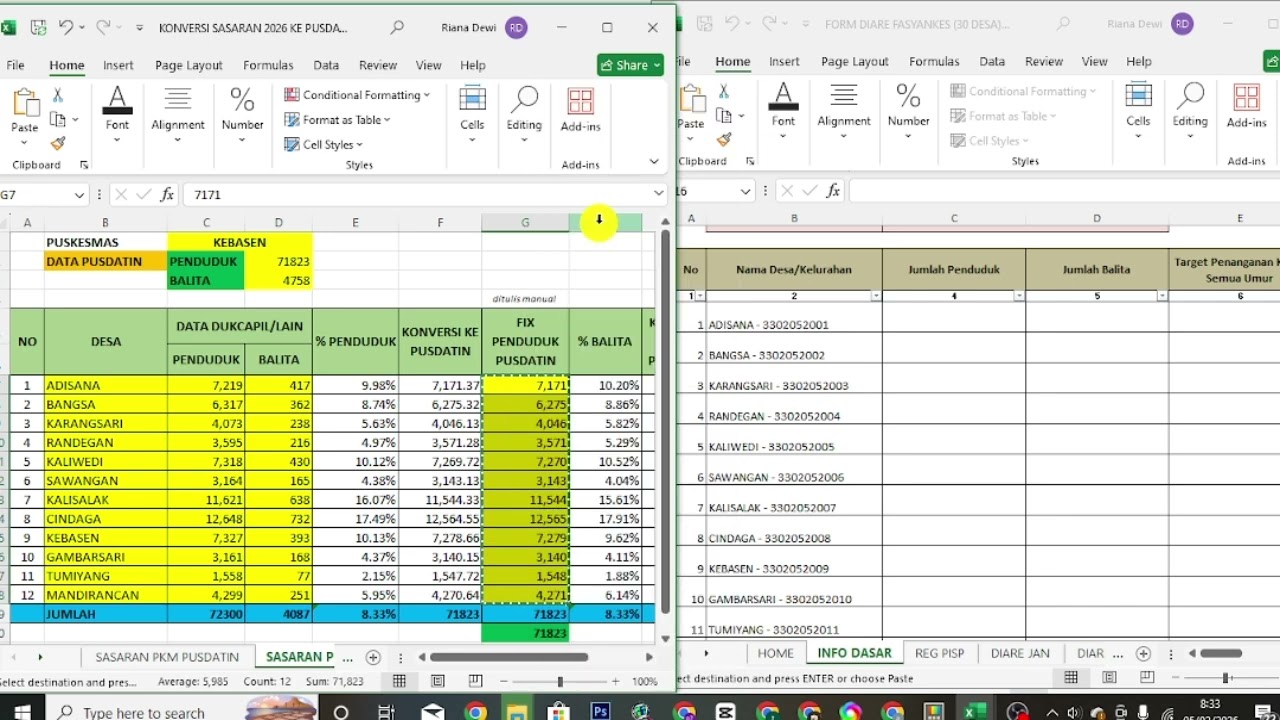
Task: Click Task View icon on taskbar
Action: click(x=387, y=712)
